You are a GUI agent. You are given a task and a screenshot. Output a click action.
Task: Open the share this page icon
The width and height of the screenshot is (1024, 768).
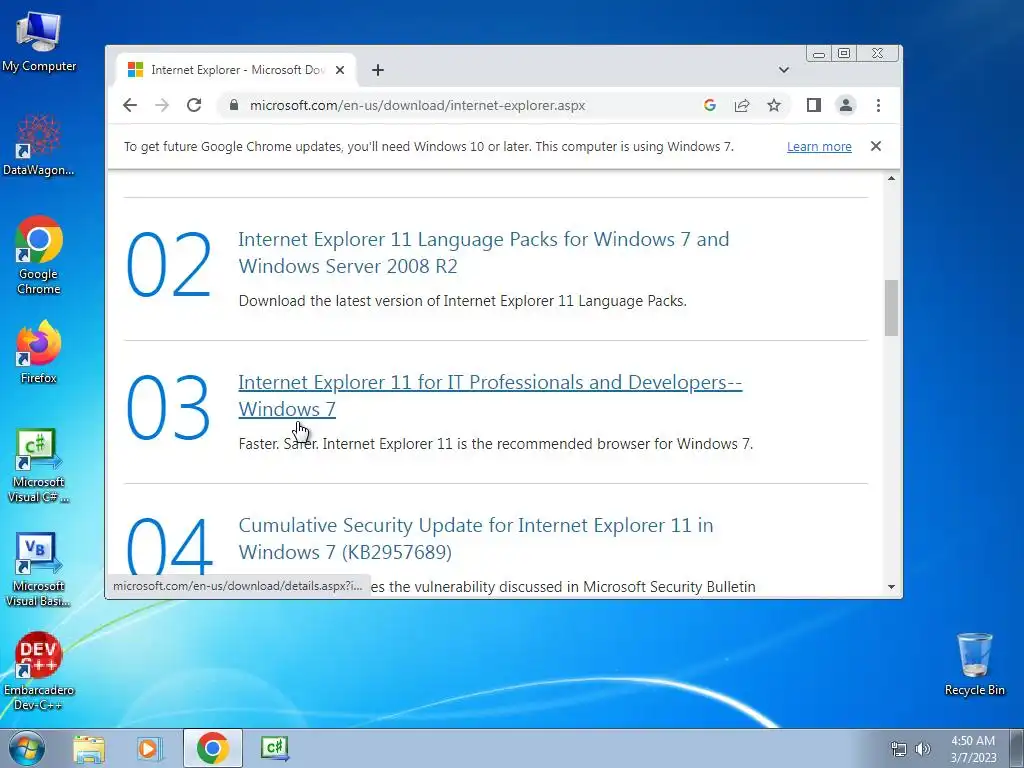coord(742,105)
